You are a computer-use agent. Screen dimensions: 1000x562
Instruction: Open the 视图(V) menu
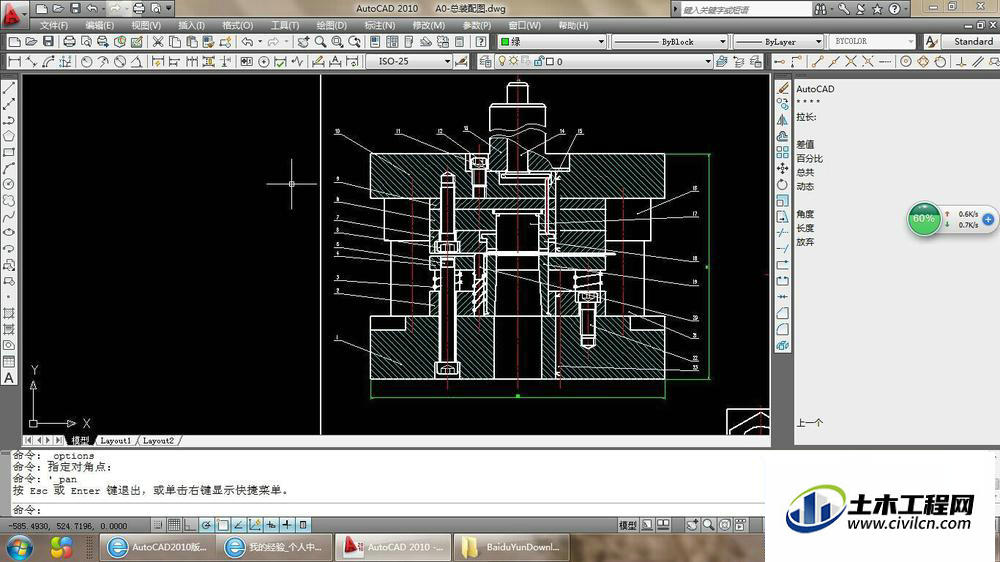click(146, 26)
